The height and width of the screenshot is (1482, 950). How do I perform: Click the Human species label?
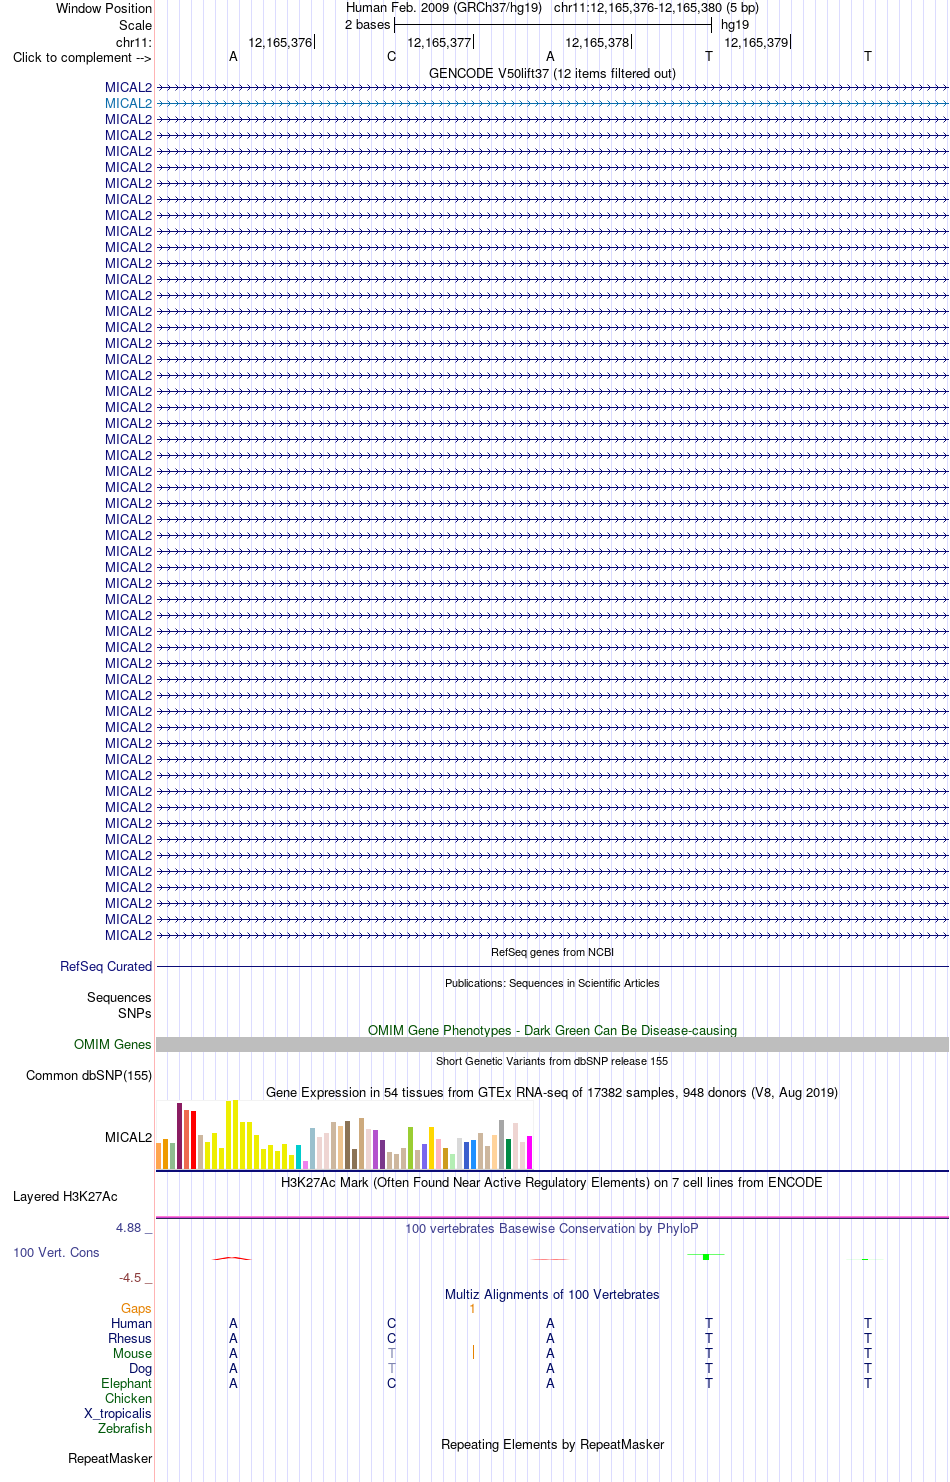131,1323
